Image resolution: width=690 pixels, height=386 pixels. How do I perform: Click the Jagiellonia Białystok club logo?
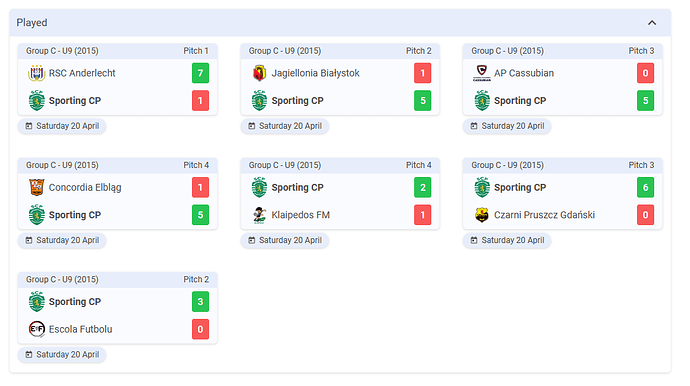pyautogui.click(x=259, y=73)
